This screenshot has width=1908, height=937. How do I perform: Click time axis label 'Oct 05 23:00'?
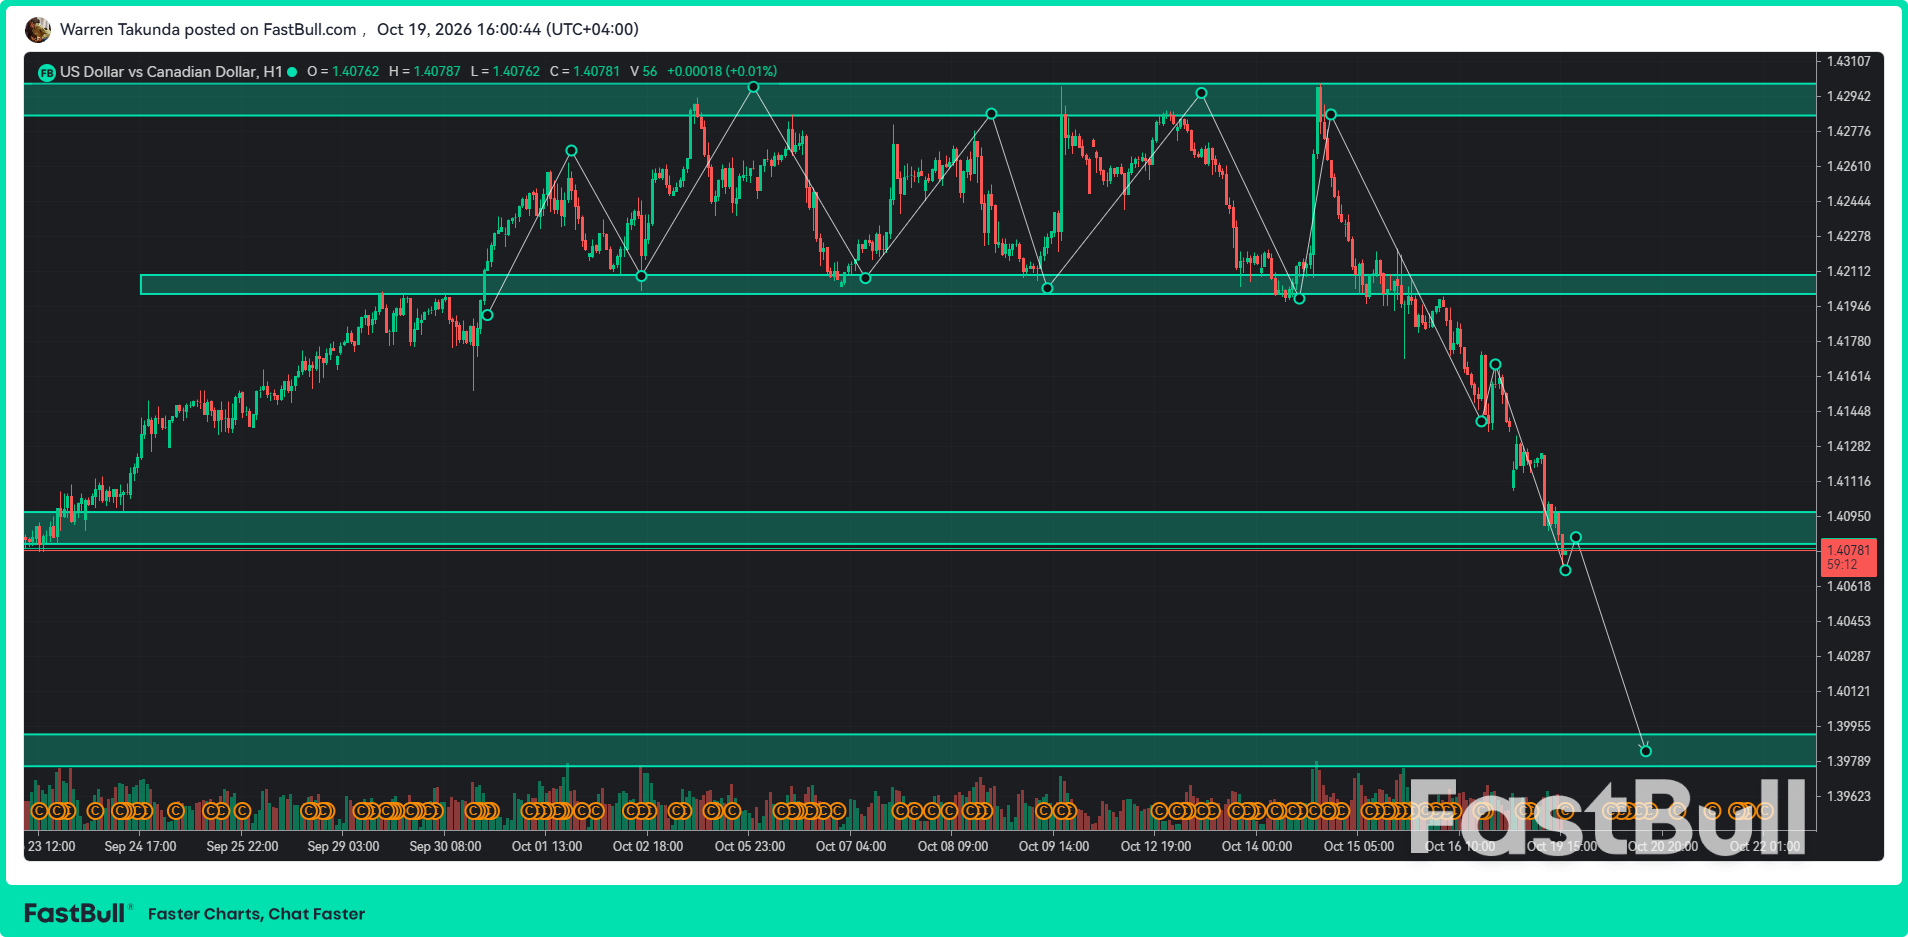(x=750, y=846)
